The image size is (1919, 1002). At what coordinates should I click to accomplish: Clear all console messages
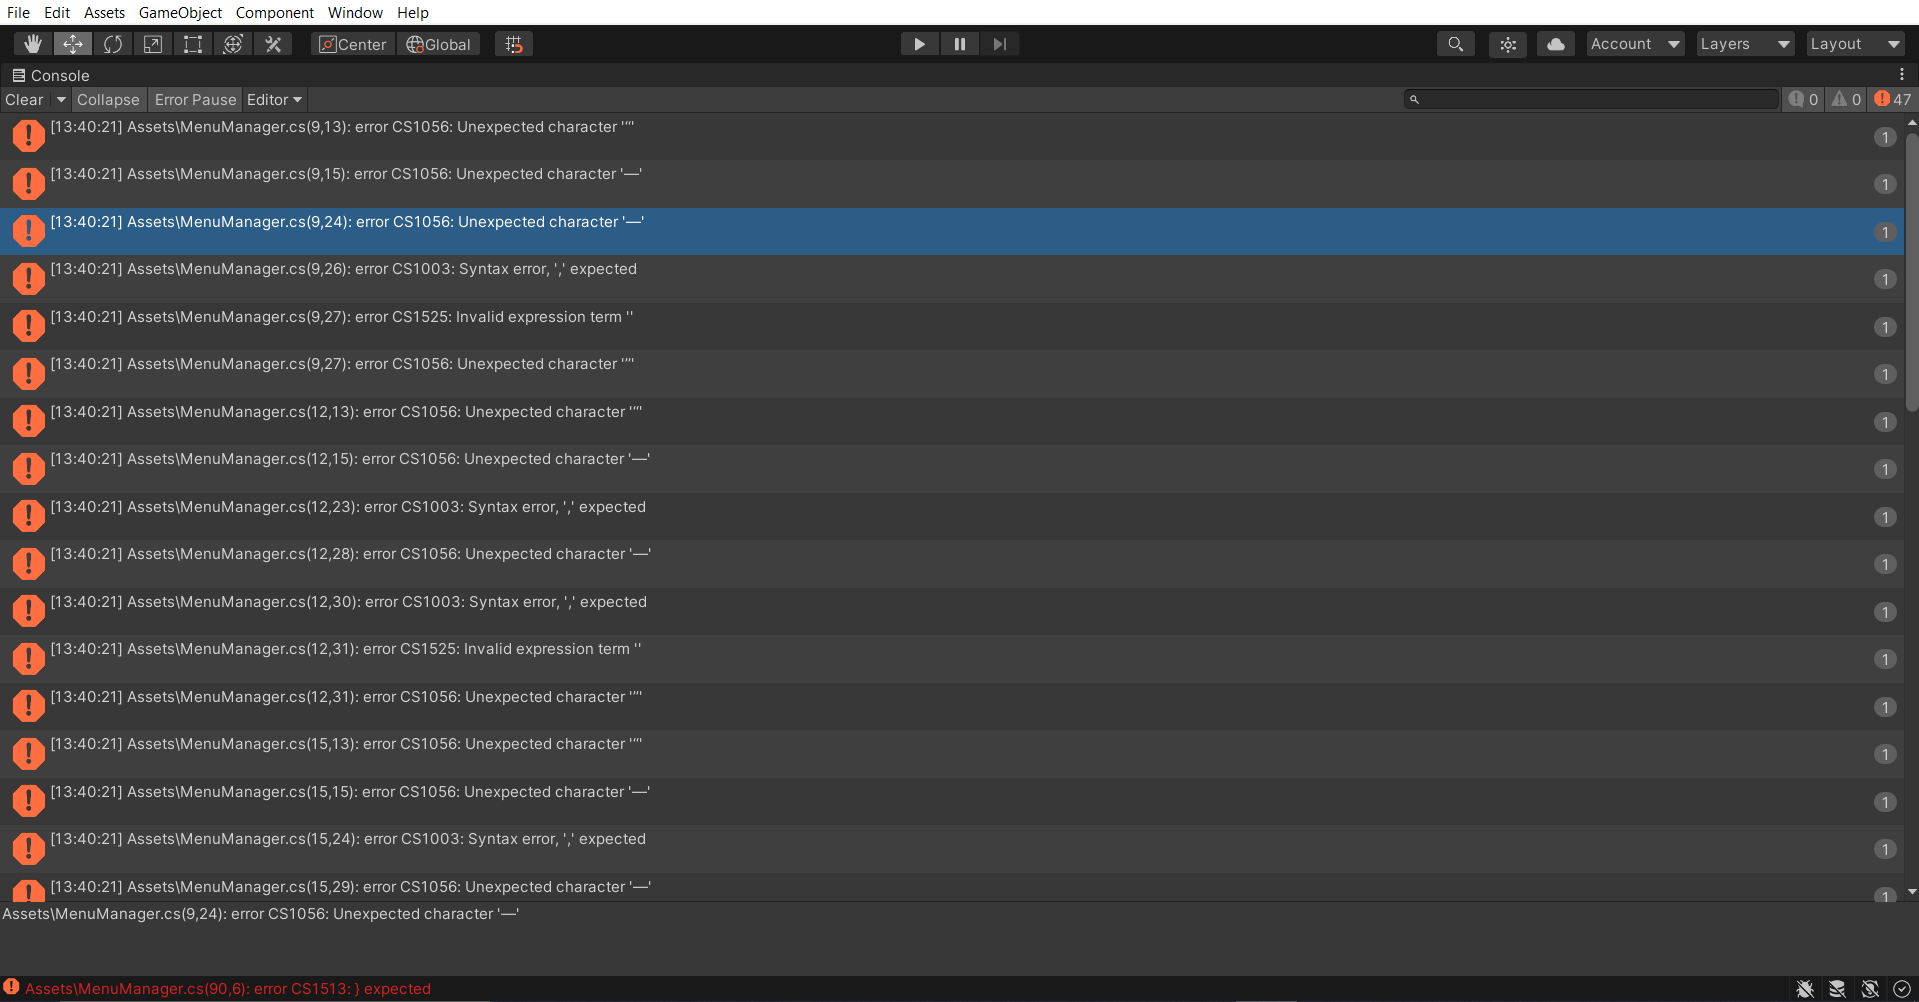click(x=23, y=99)
